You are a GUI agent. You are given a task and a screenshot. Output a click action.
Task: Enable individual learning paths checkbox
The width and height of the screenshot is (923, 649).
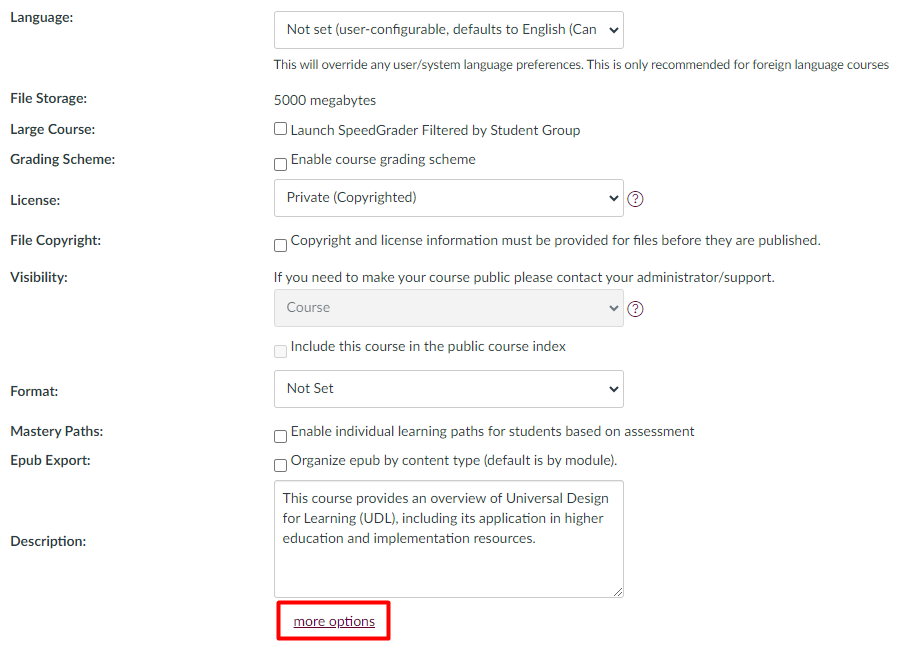281,436
